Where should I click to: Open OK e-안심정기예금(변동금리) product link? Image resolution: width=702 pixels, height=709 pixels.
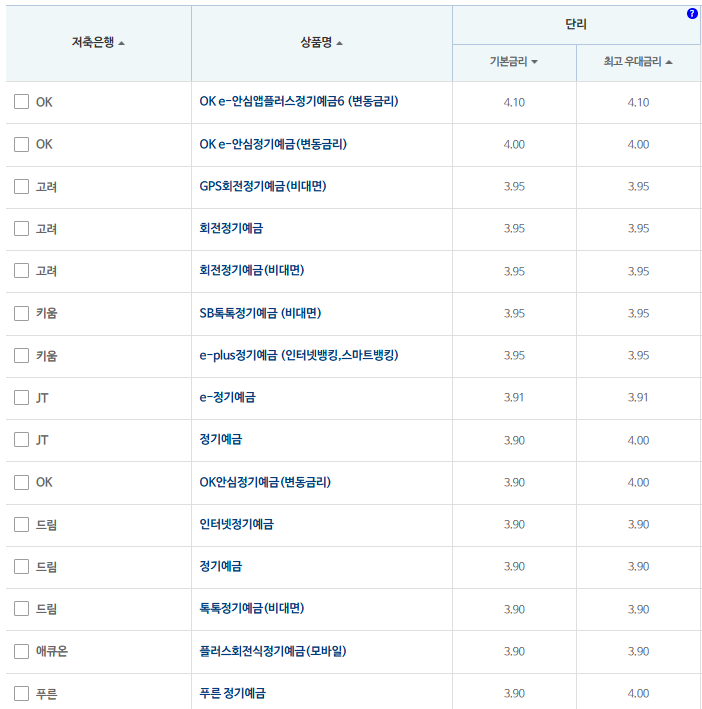tap(273, 144)
